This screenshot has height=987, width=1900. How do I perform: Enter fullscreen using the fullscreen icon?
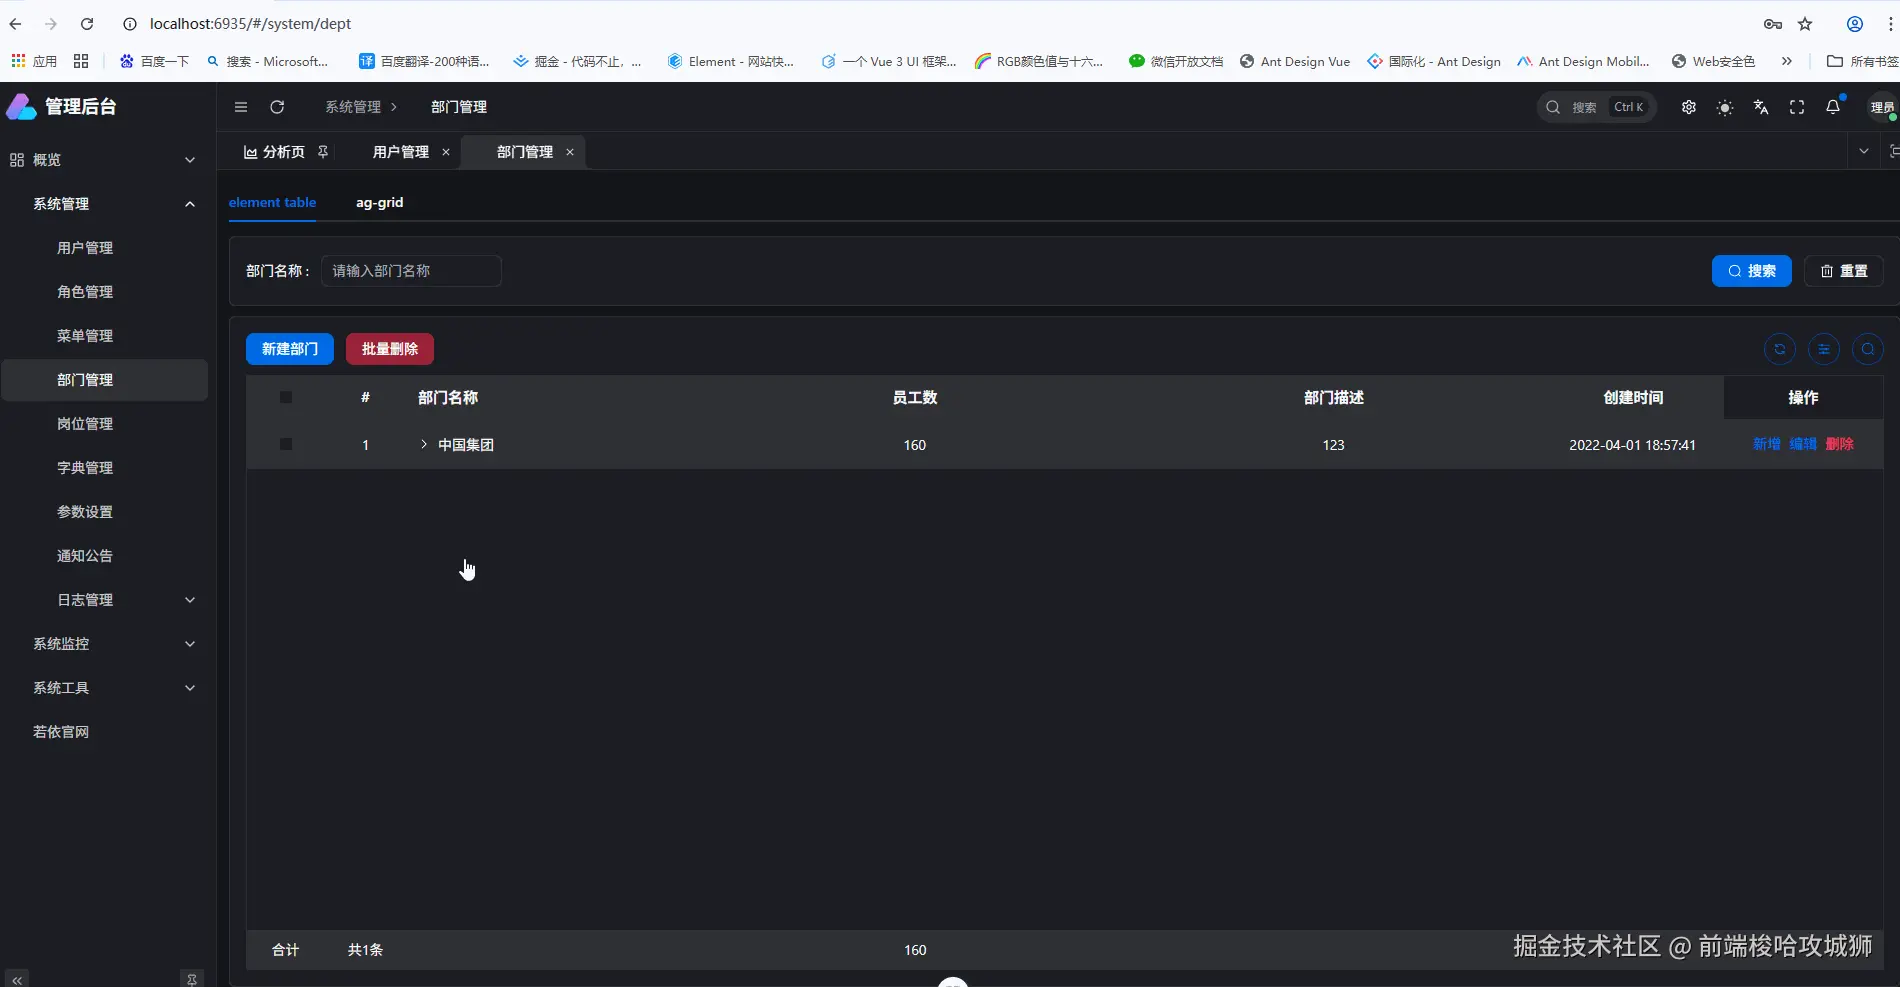coord(1796,107)
